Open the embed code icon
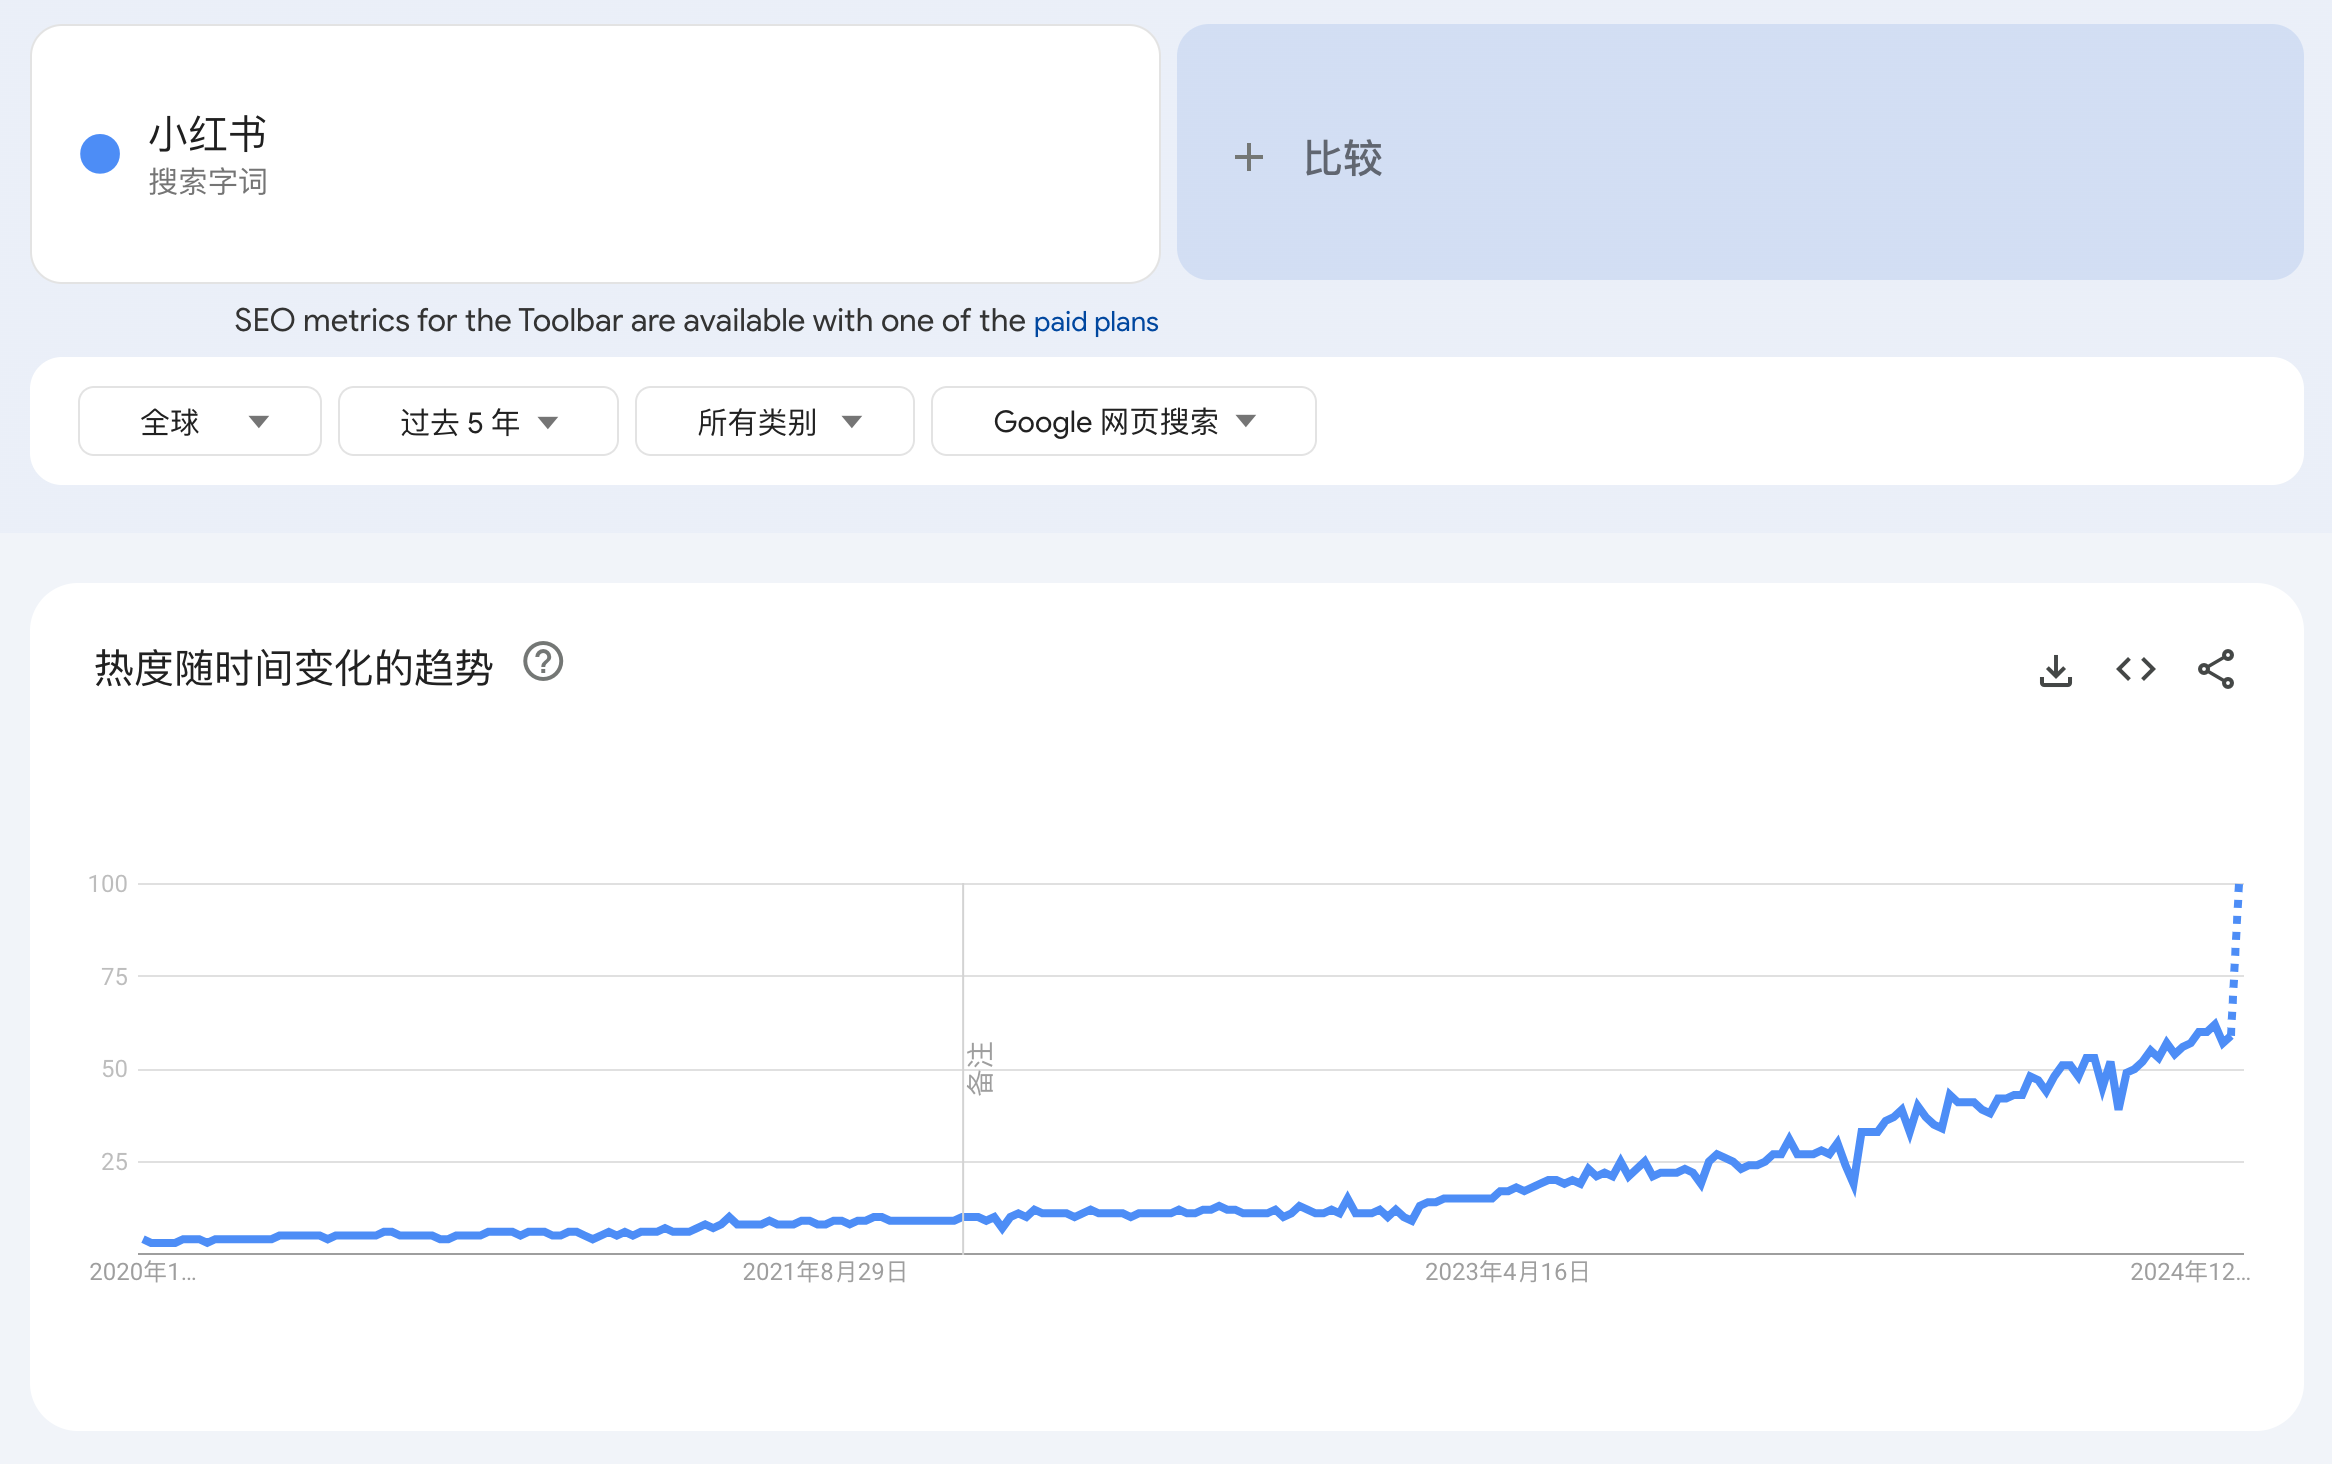The image size is (2332, 1464). coord(2135,669)
